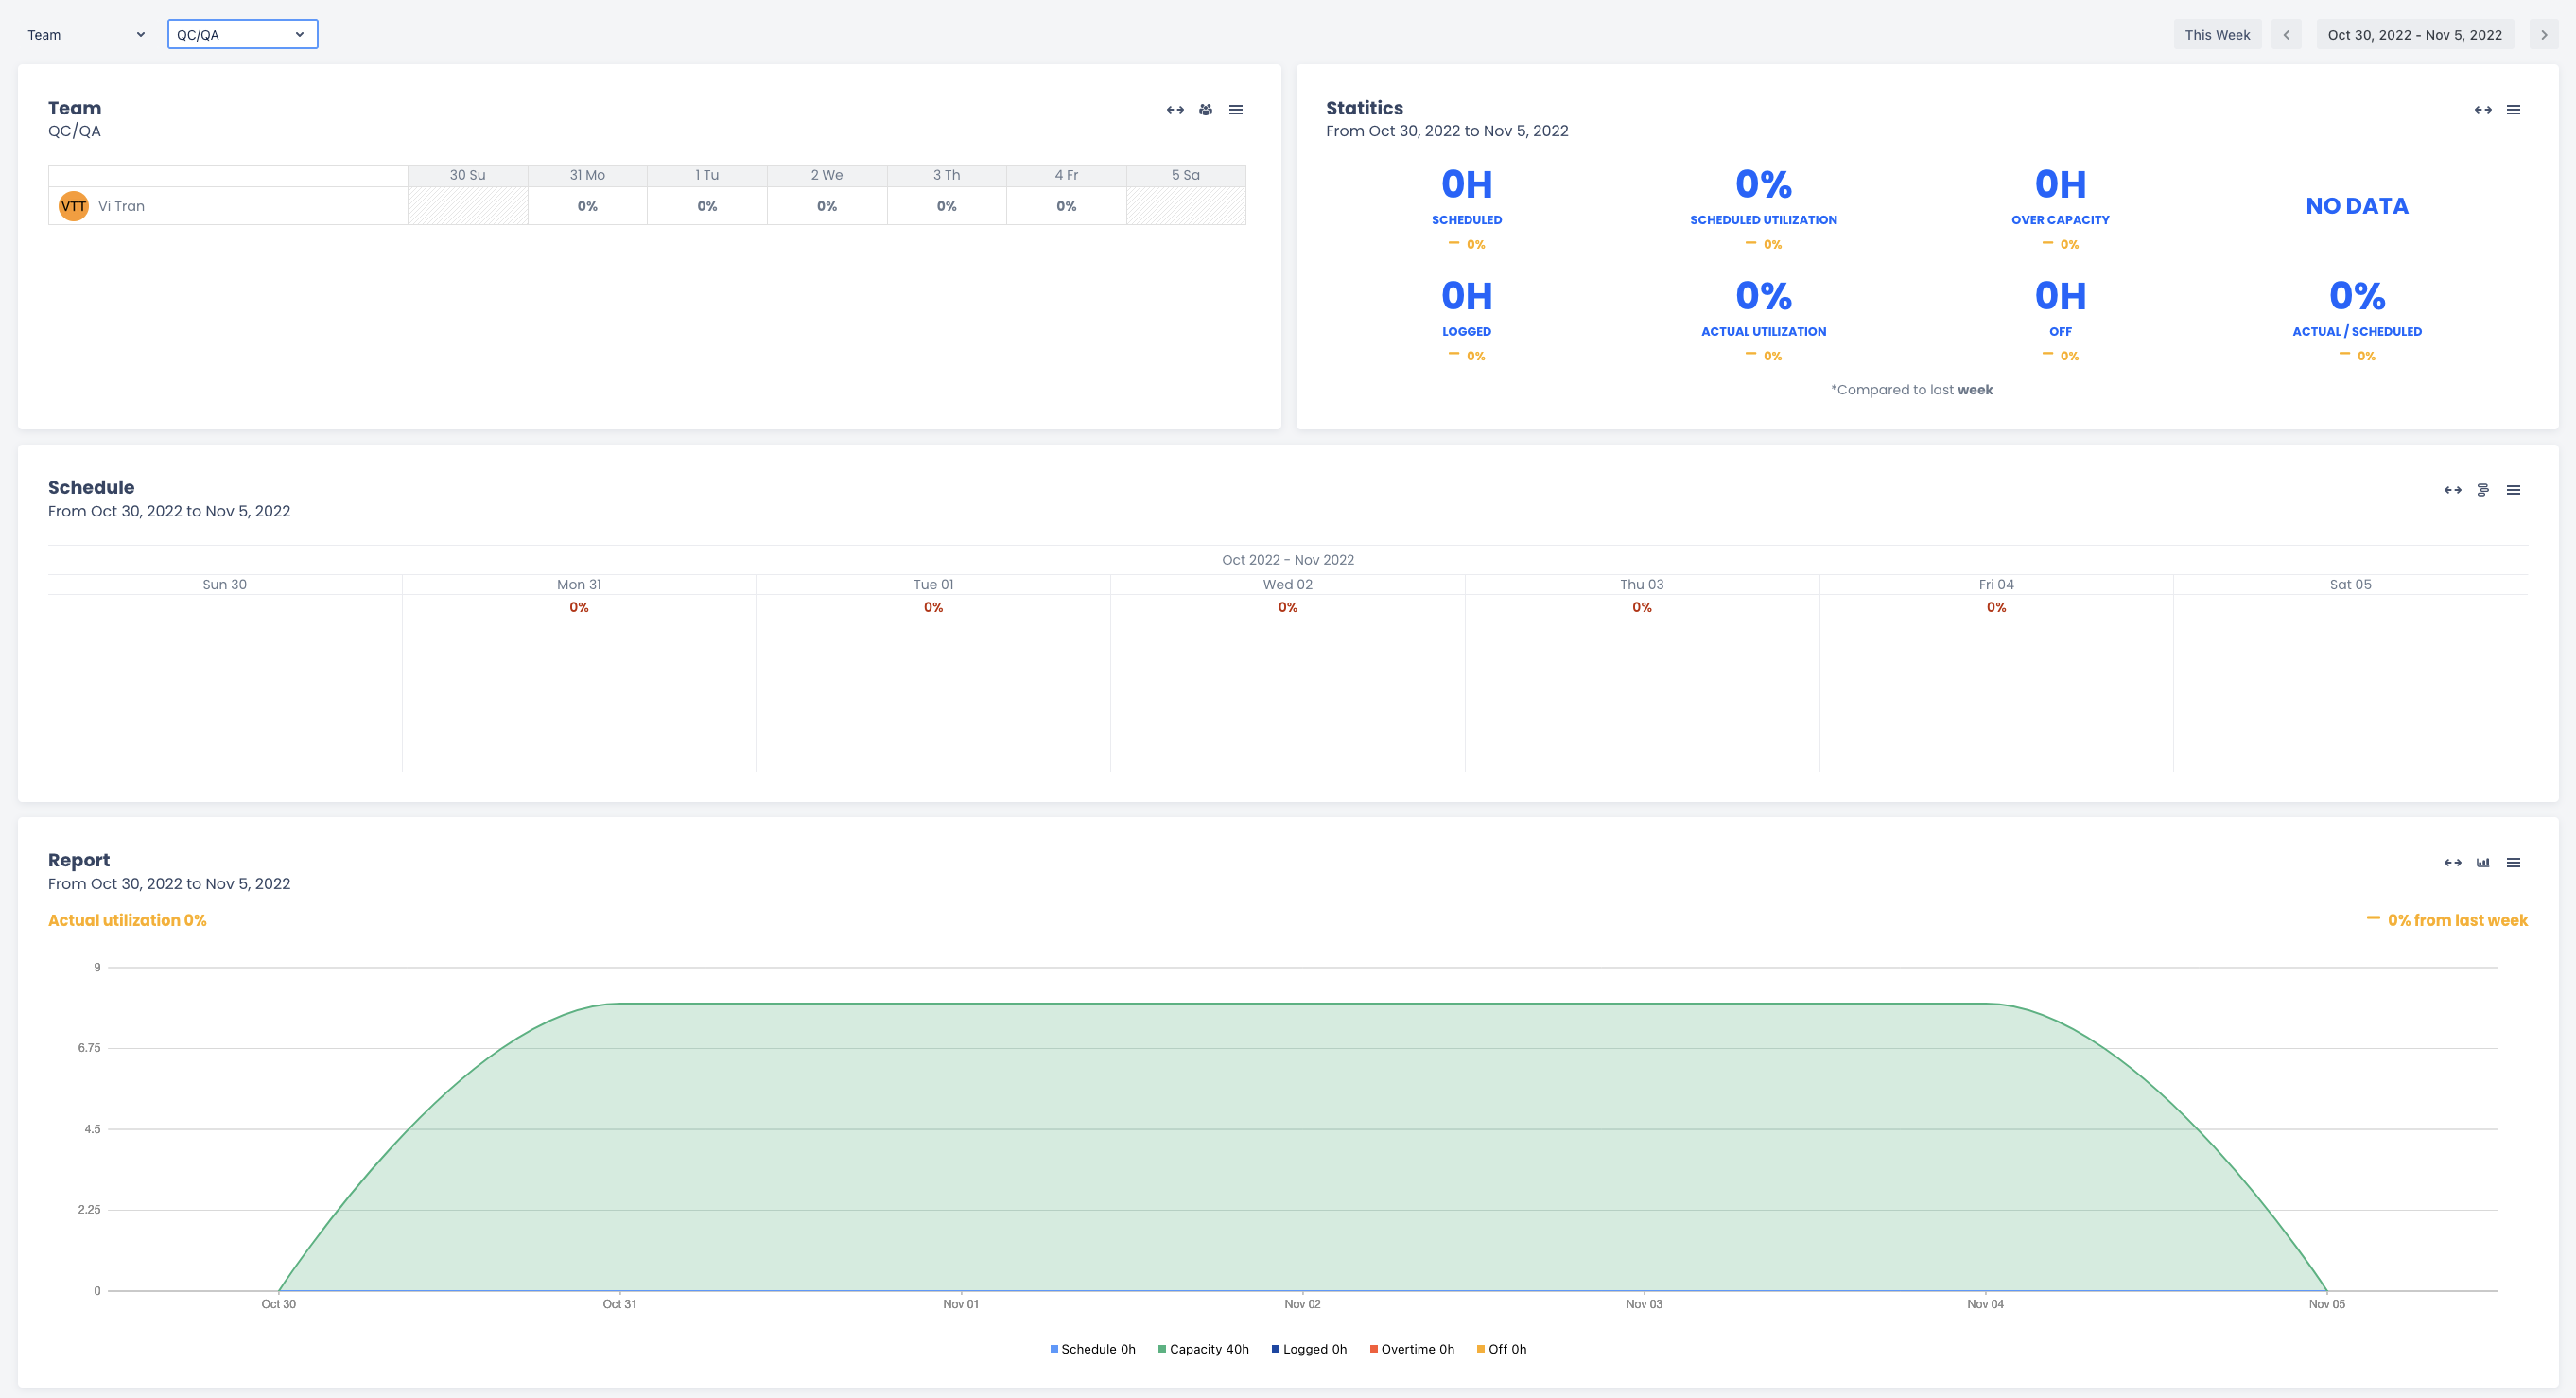The image size is (2576, 1398).
Task: Click the Schedule panel expand-width arrows icon
Action: tap(2453, 490)
